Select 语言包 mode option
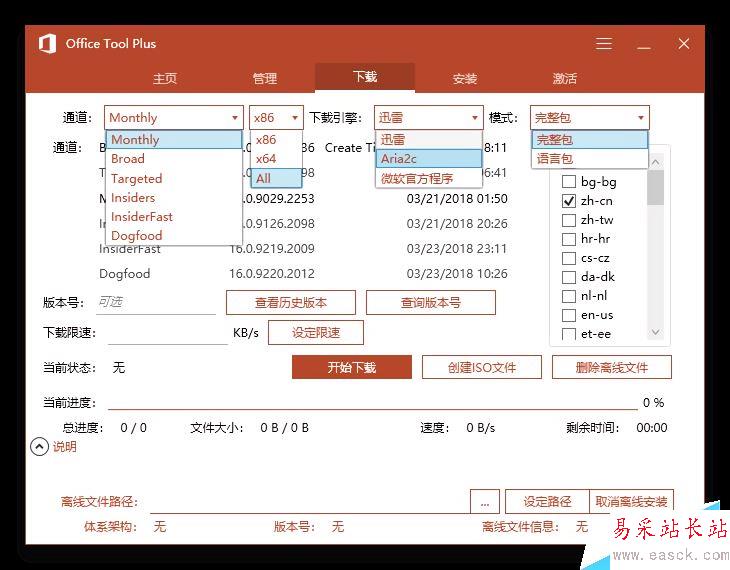This screenshot has height=570, width=730. 589,158
